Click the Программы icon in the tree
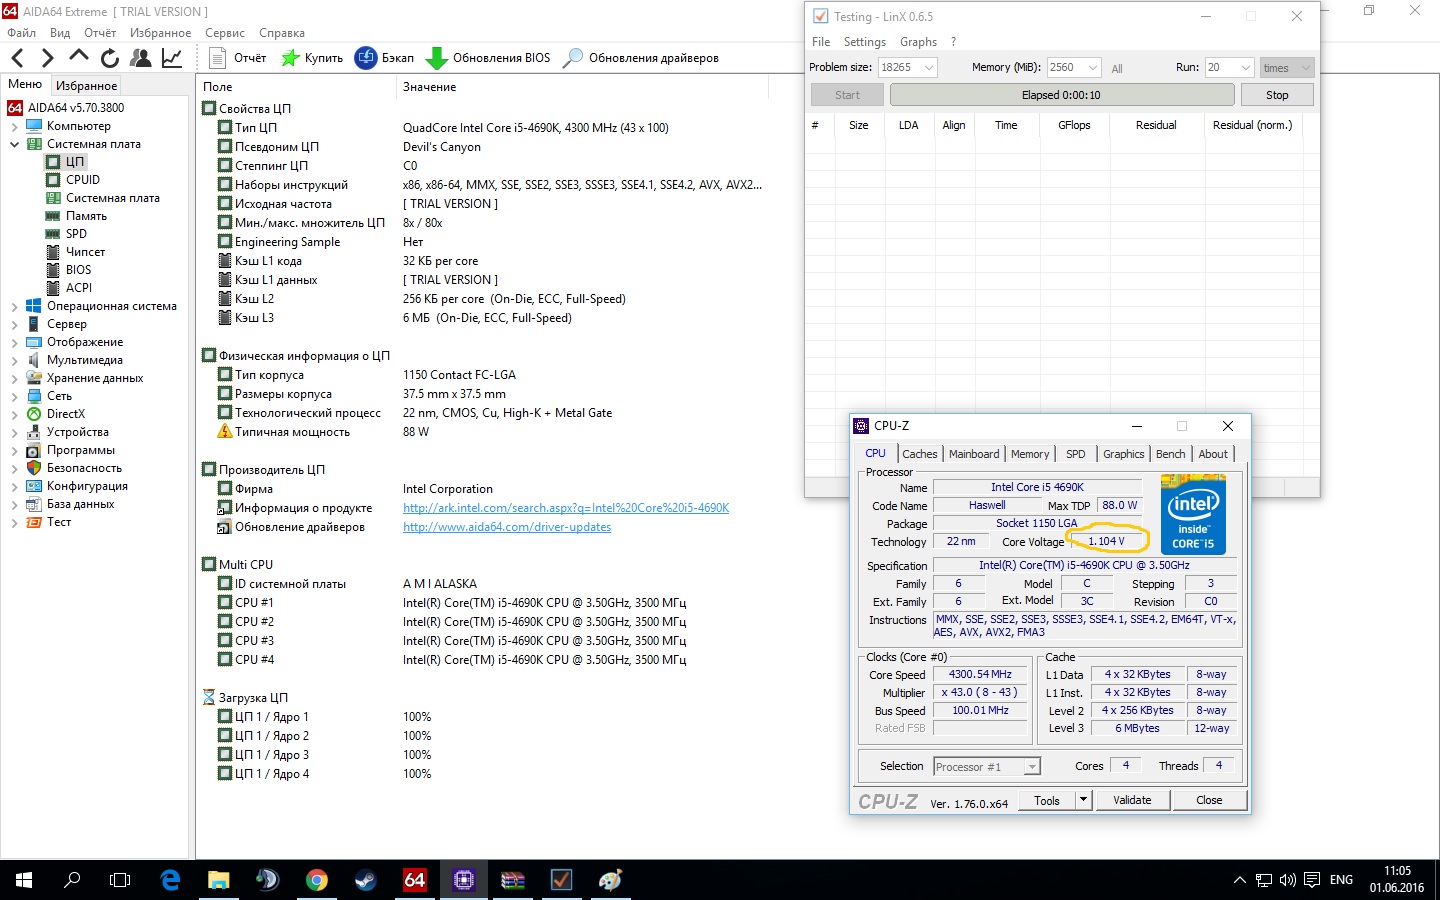 tap(34, 450)
